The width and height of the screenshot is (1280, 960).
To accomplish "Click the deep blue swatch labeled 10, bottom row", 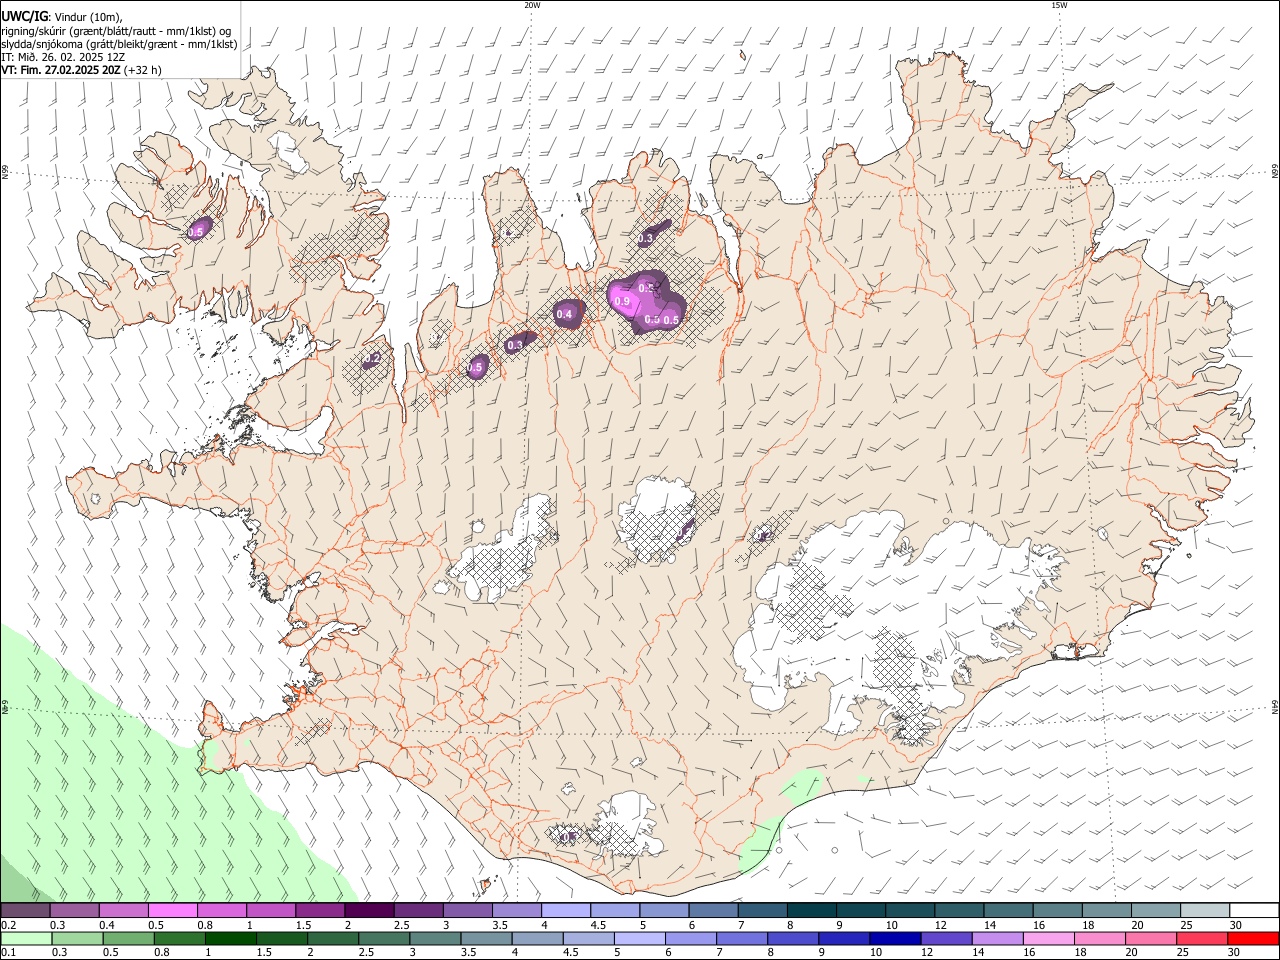I will click(x=895, y=939).
